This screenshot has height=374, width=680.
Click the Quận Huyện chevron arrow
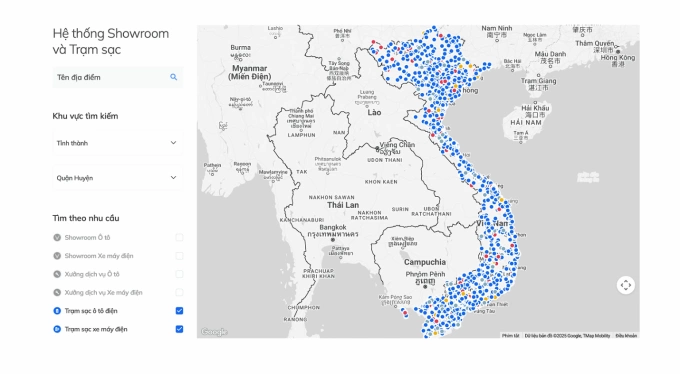(173, 177)
